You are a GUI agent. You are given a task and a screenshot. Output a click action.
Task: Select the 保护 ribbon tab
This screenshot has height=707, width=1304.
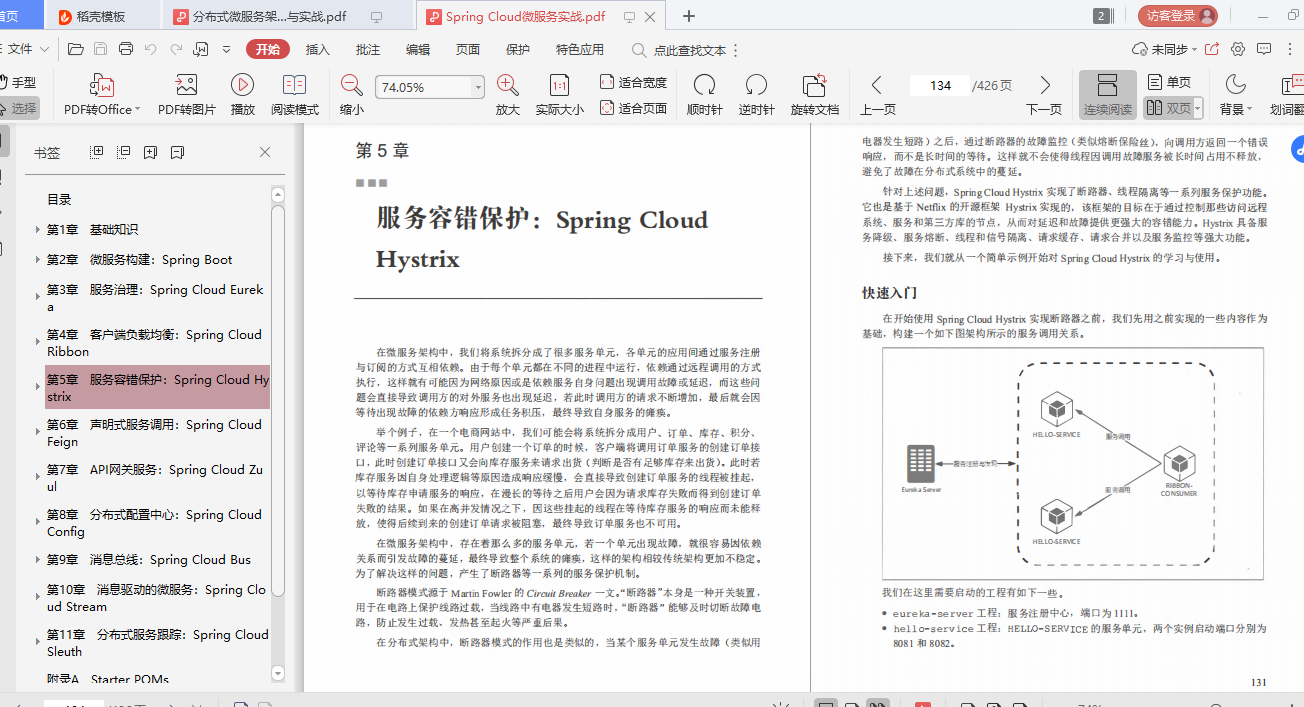518,49
